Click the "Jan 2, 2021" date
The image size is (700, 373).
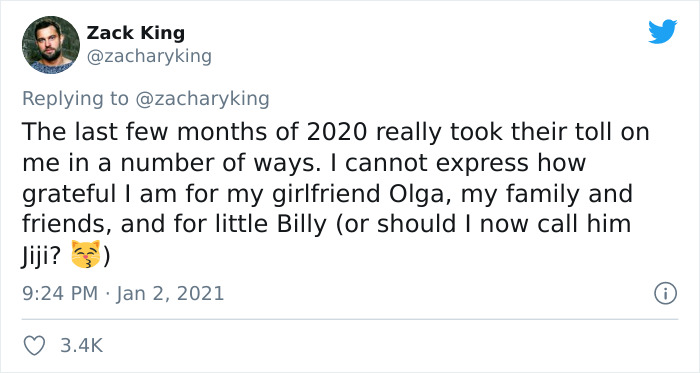(x=170, y=294)
